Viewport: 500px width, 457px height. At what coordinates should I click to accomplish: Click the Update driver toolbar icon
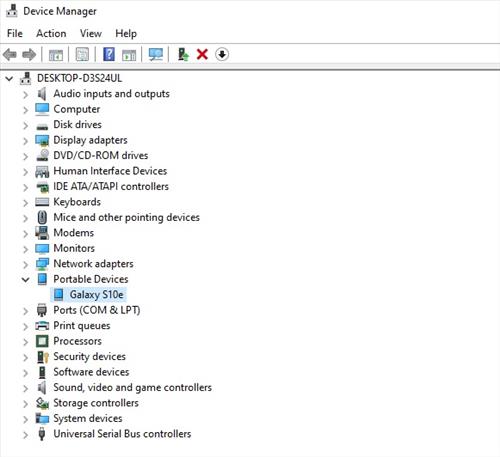pos(183,54)
